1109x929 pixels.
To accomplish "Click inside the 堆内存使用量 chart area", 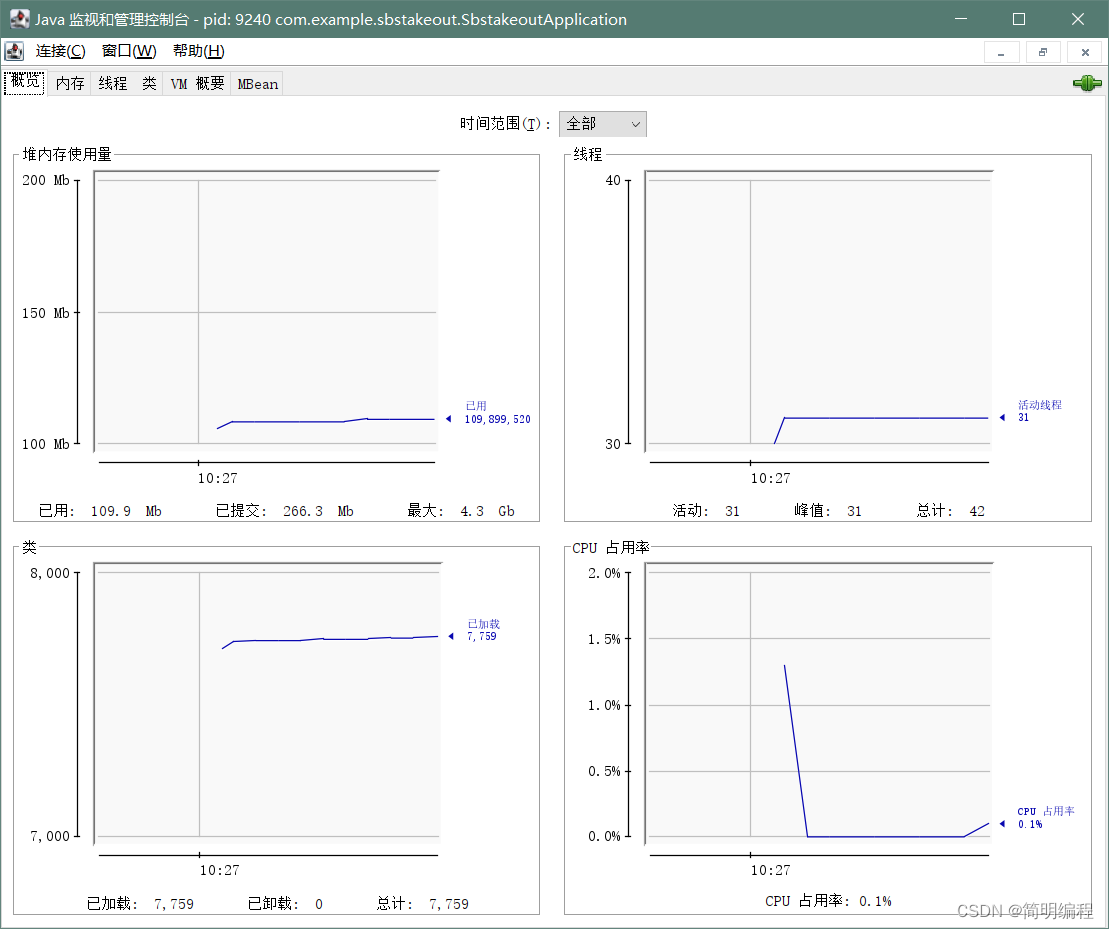I will click(265, 310).
